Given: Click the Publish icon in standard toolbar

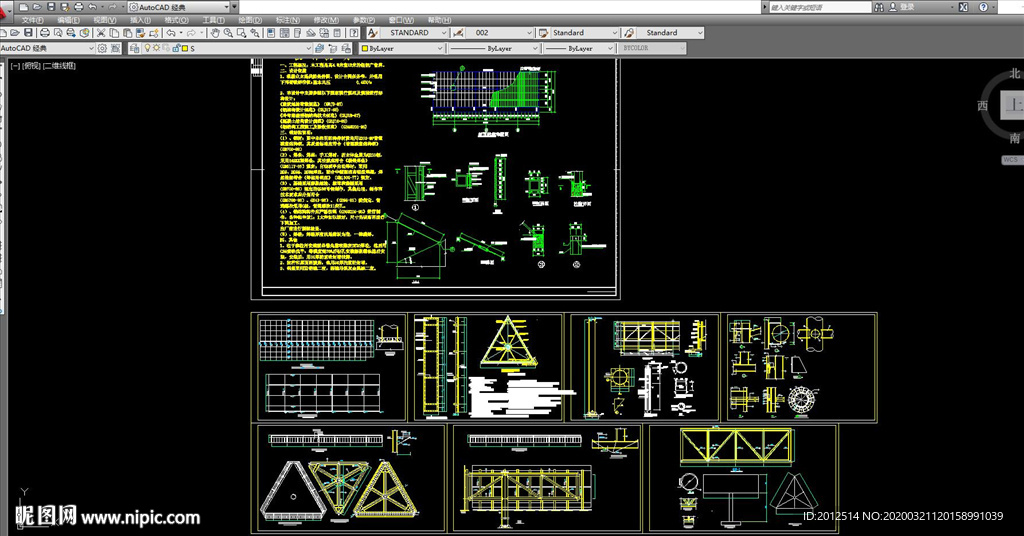Looking at the screenshot, I should click(x=71, y=33).
